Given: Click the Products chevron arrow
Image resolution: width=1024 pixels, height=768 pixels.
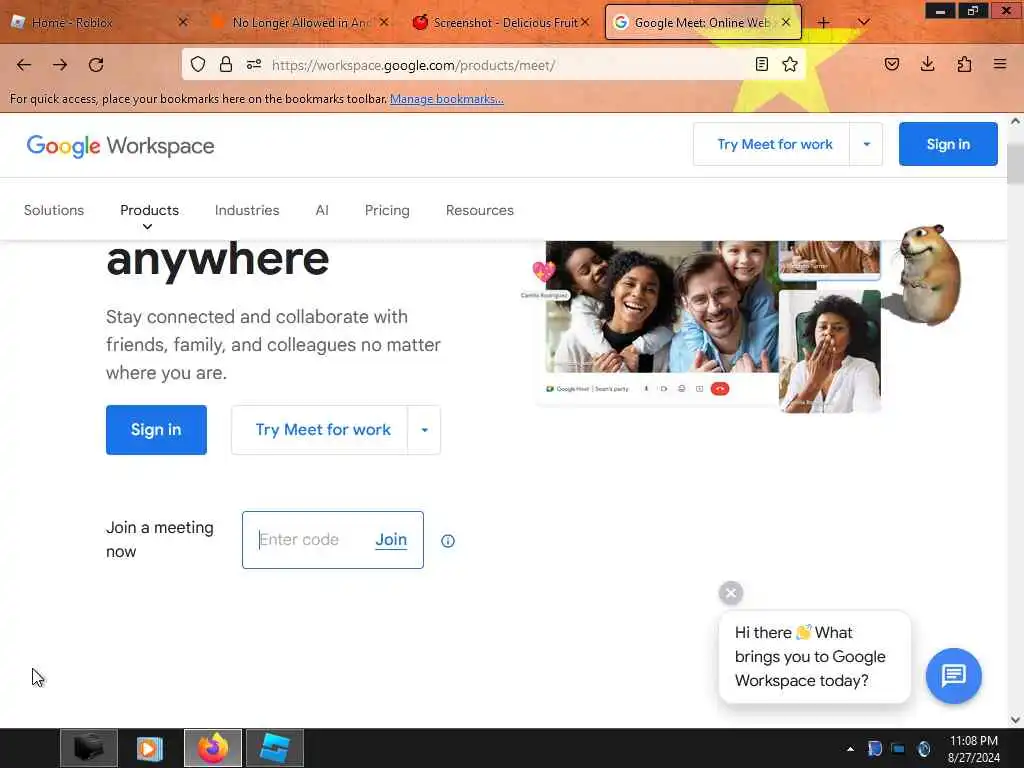Looking at the screenshot, I should pyautogui.click(x=148, y=227).
